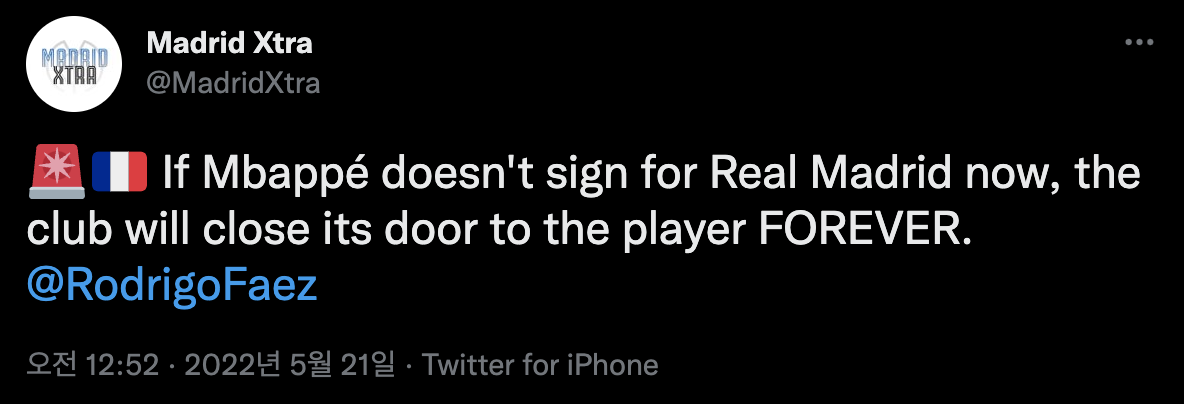Open the three-dot more options menu
This screenshot has height=404, width=1184.
[1140, 43]
